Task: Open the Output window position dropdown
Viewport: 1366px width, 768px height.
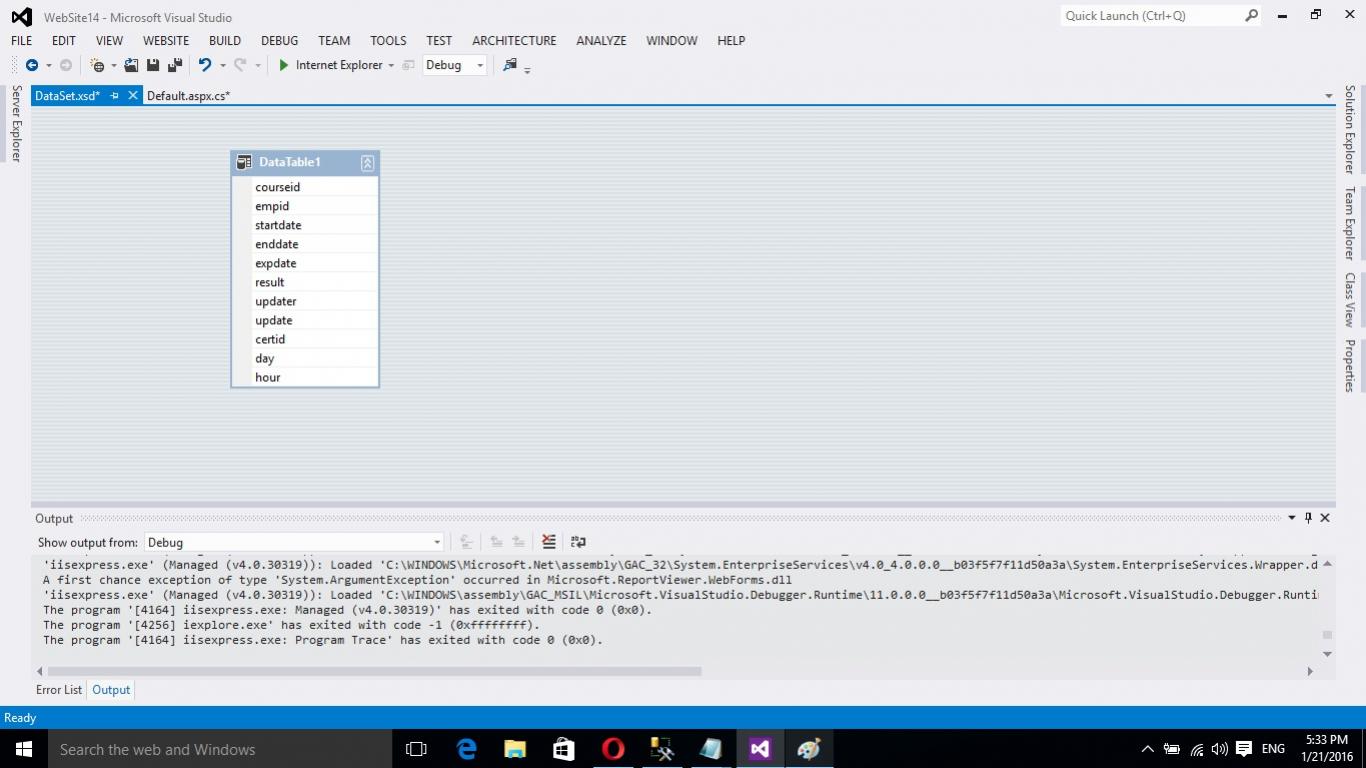Action: click(1291, 518)
